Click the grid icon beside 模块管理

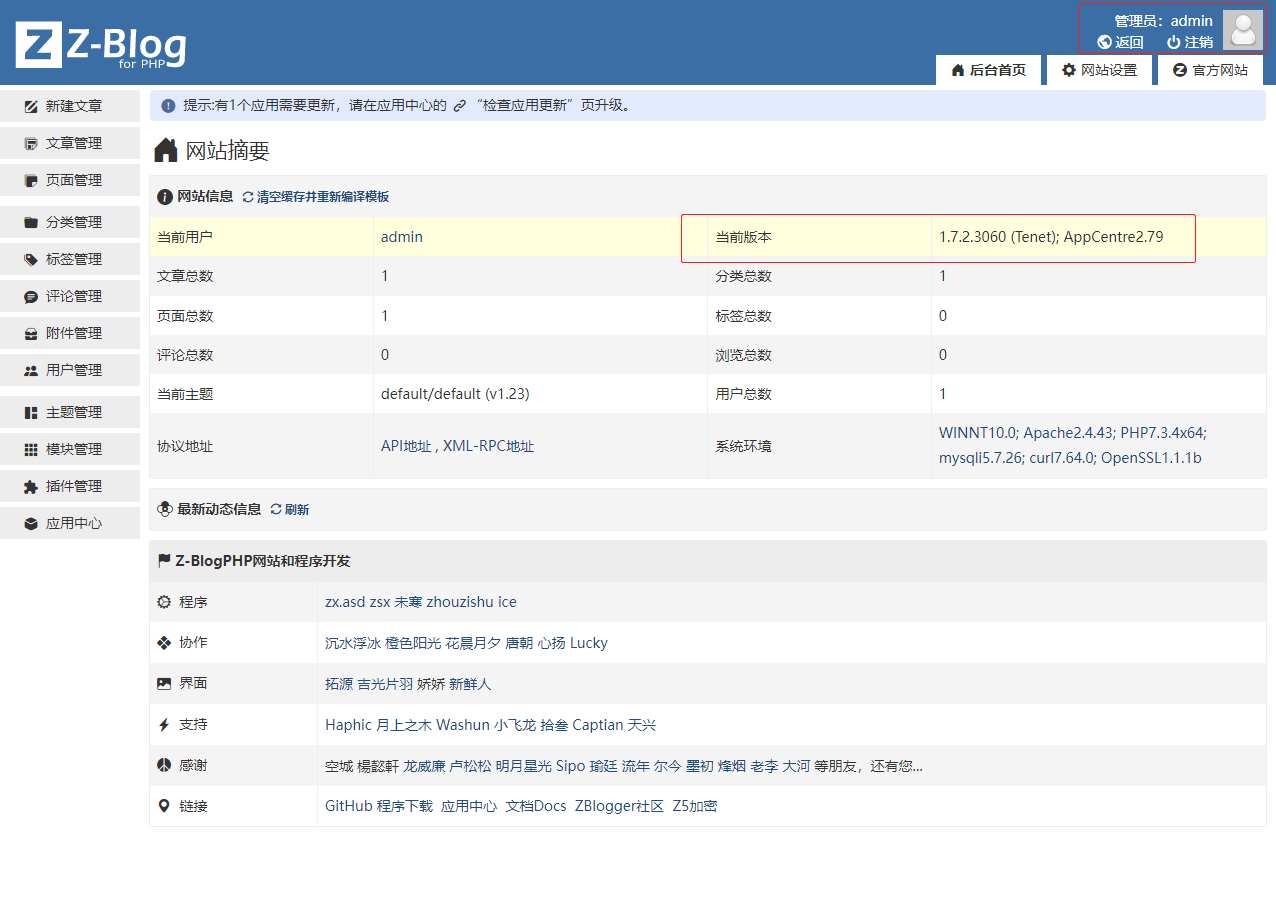[31, 449]
